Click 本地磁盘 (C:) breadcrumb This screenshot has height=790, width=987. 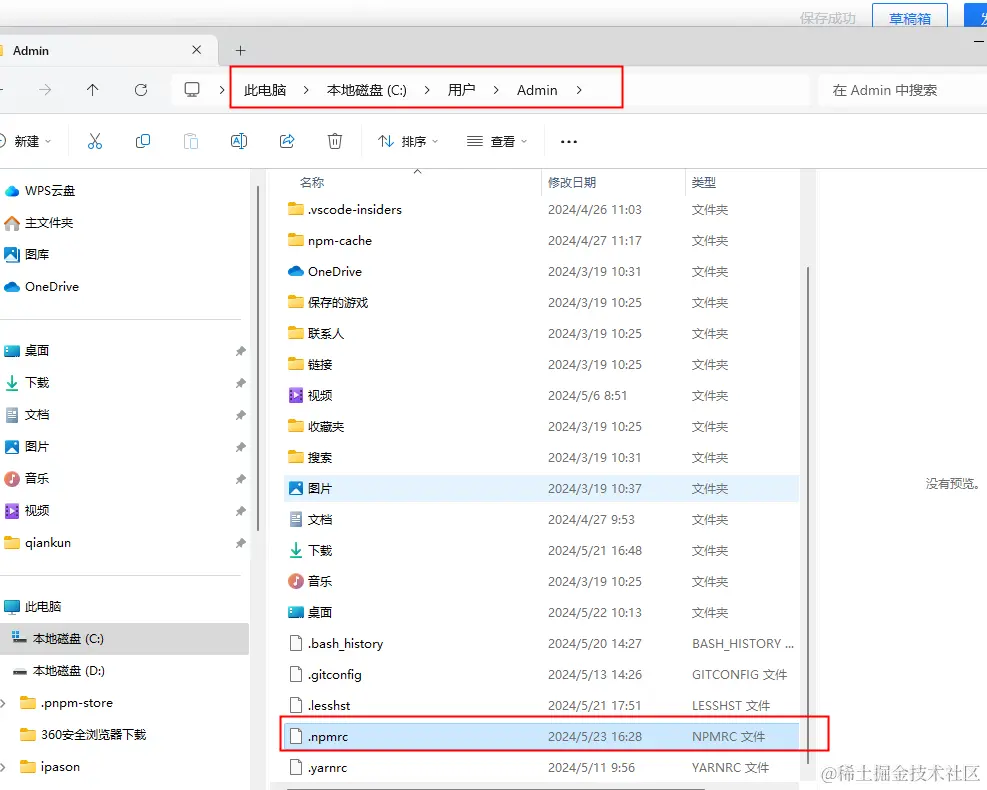[x=366, y=90]
